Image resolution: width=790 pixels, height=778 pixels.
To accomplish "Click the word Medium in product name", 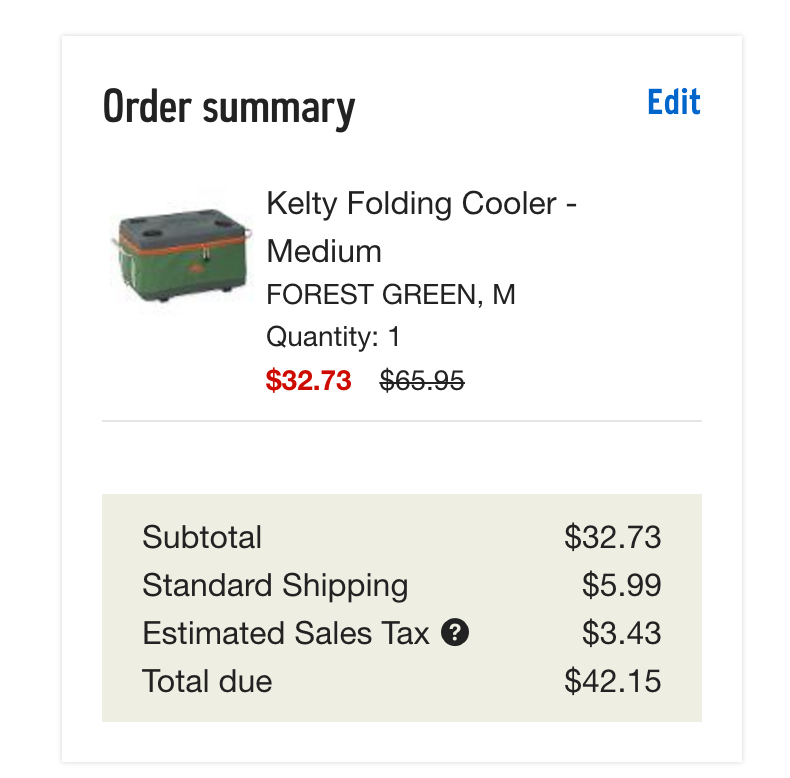I will 324,251.
